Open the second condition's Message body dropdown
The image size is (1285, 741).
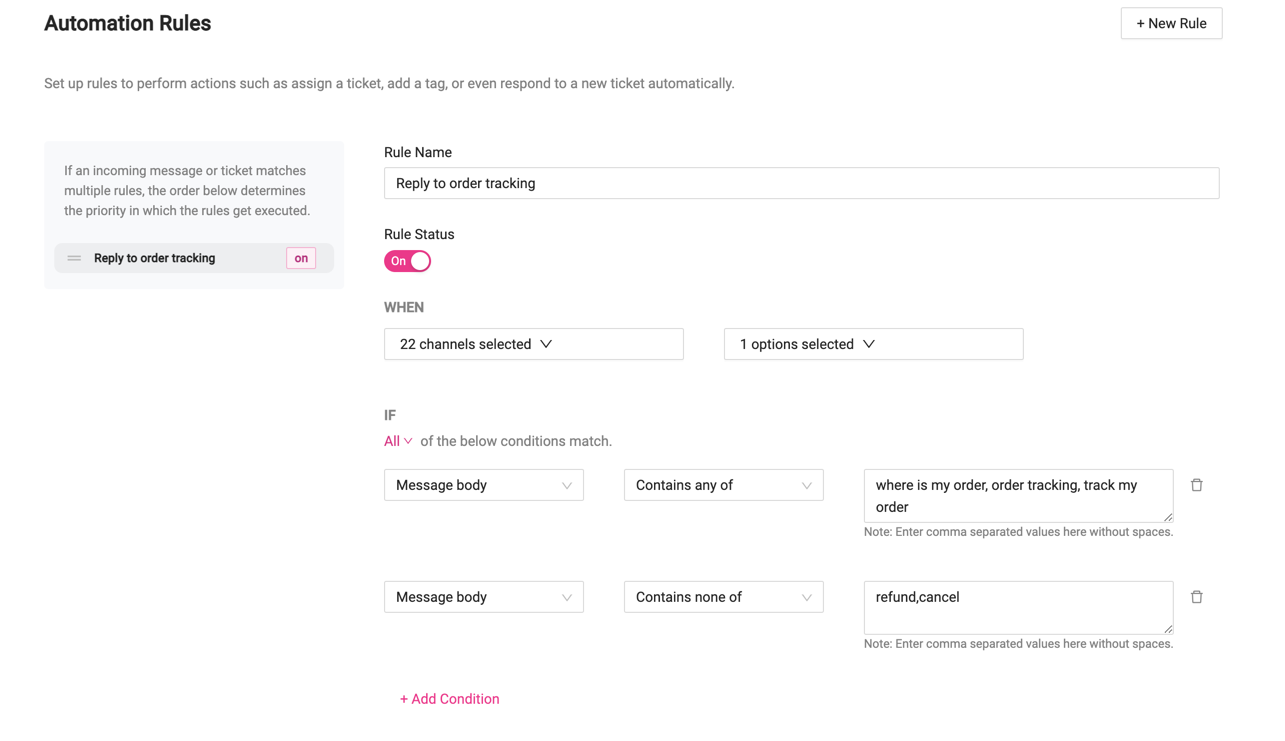tap(483, 597)
